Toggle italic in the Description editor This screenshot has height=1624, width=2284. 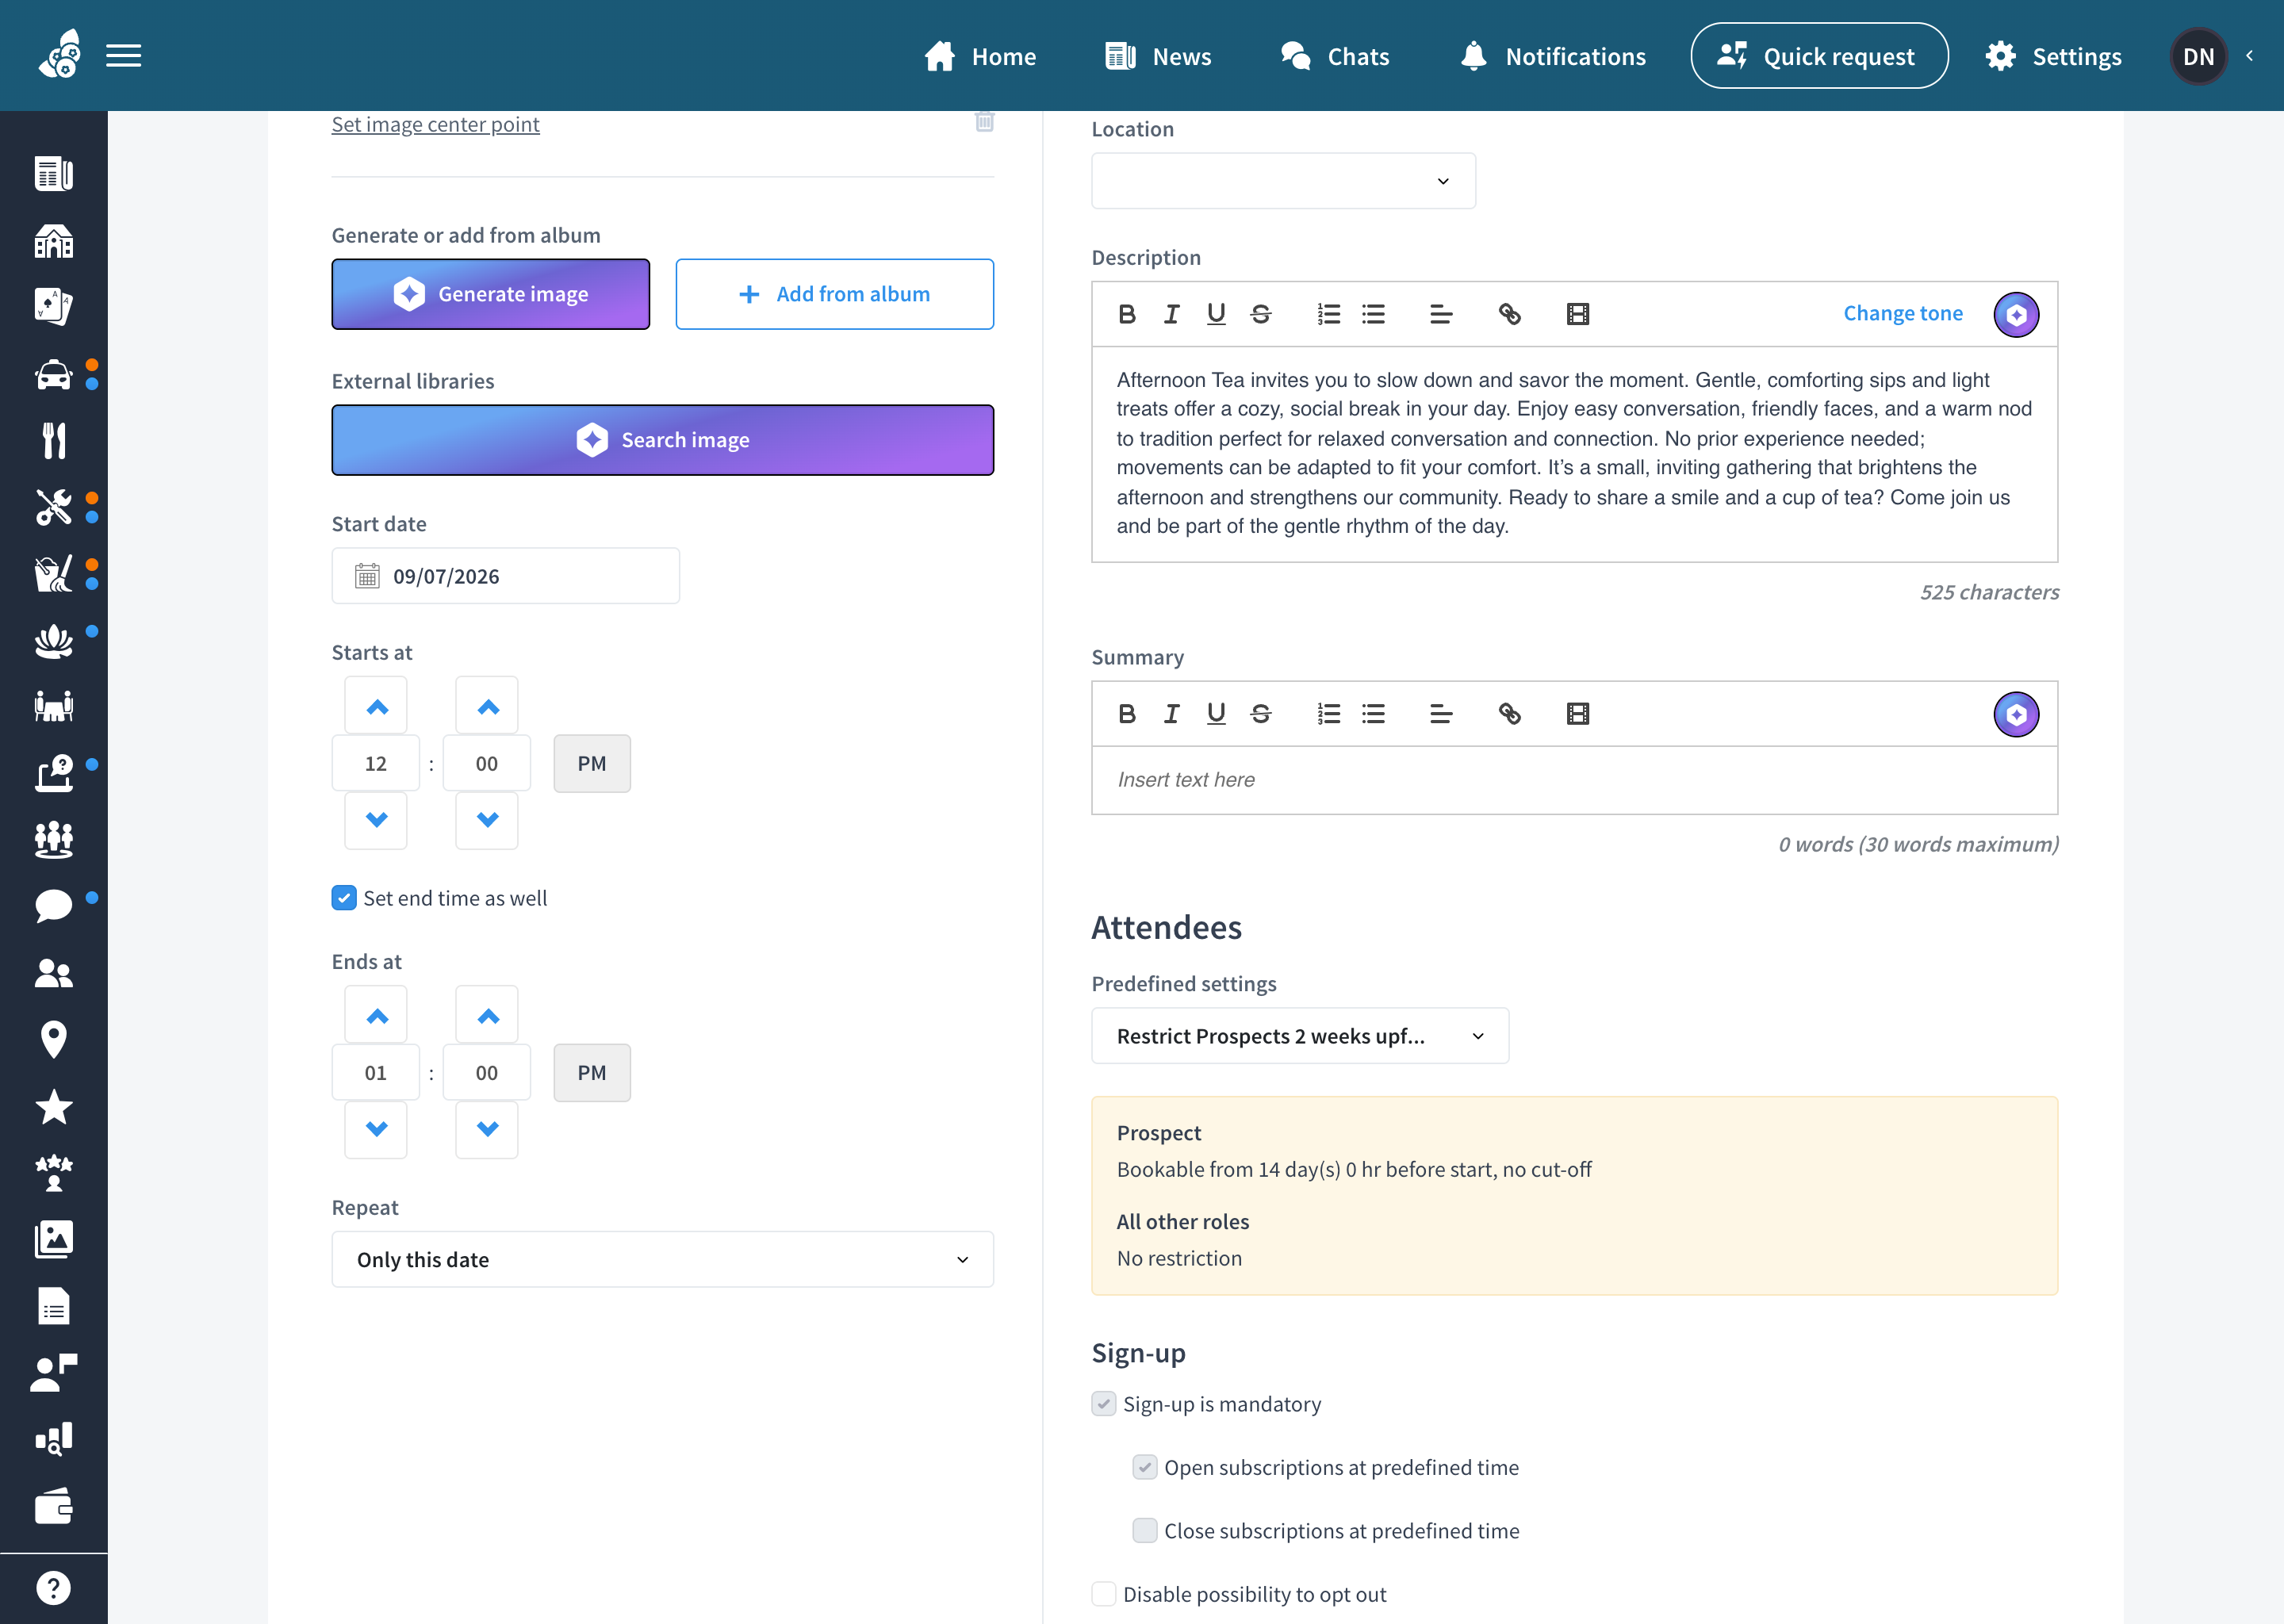pyautogui.click(x=1171, y=314)
